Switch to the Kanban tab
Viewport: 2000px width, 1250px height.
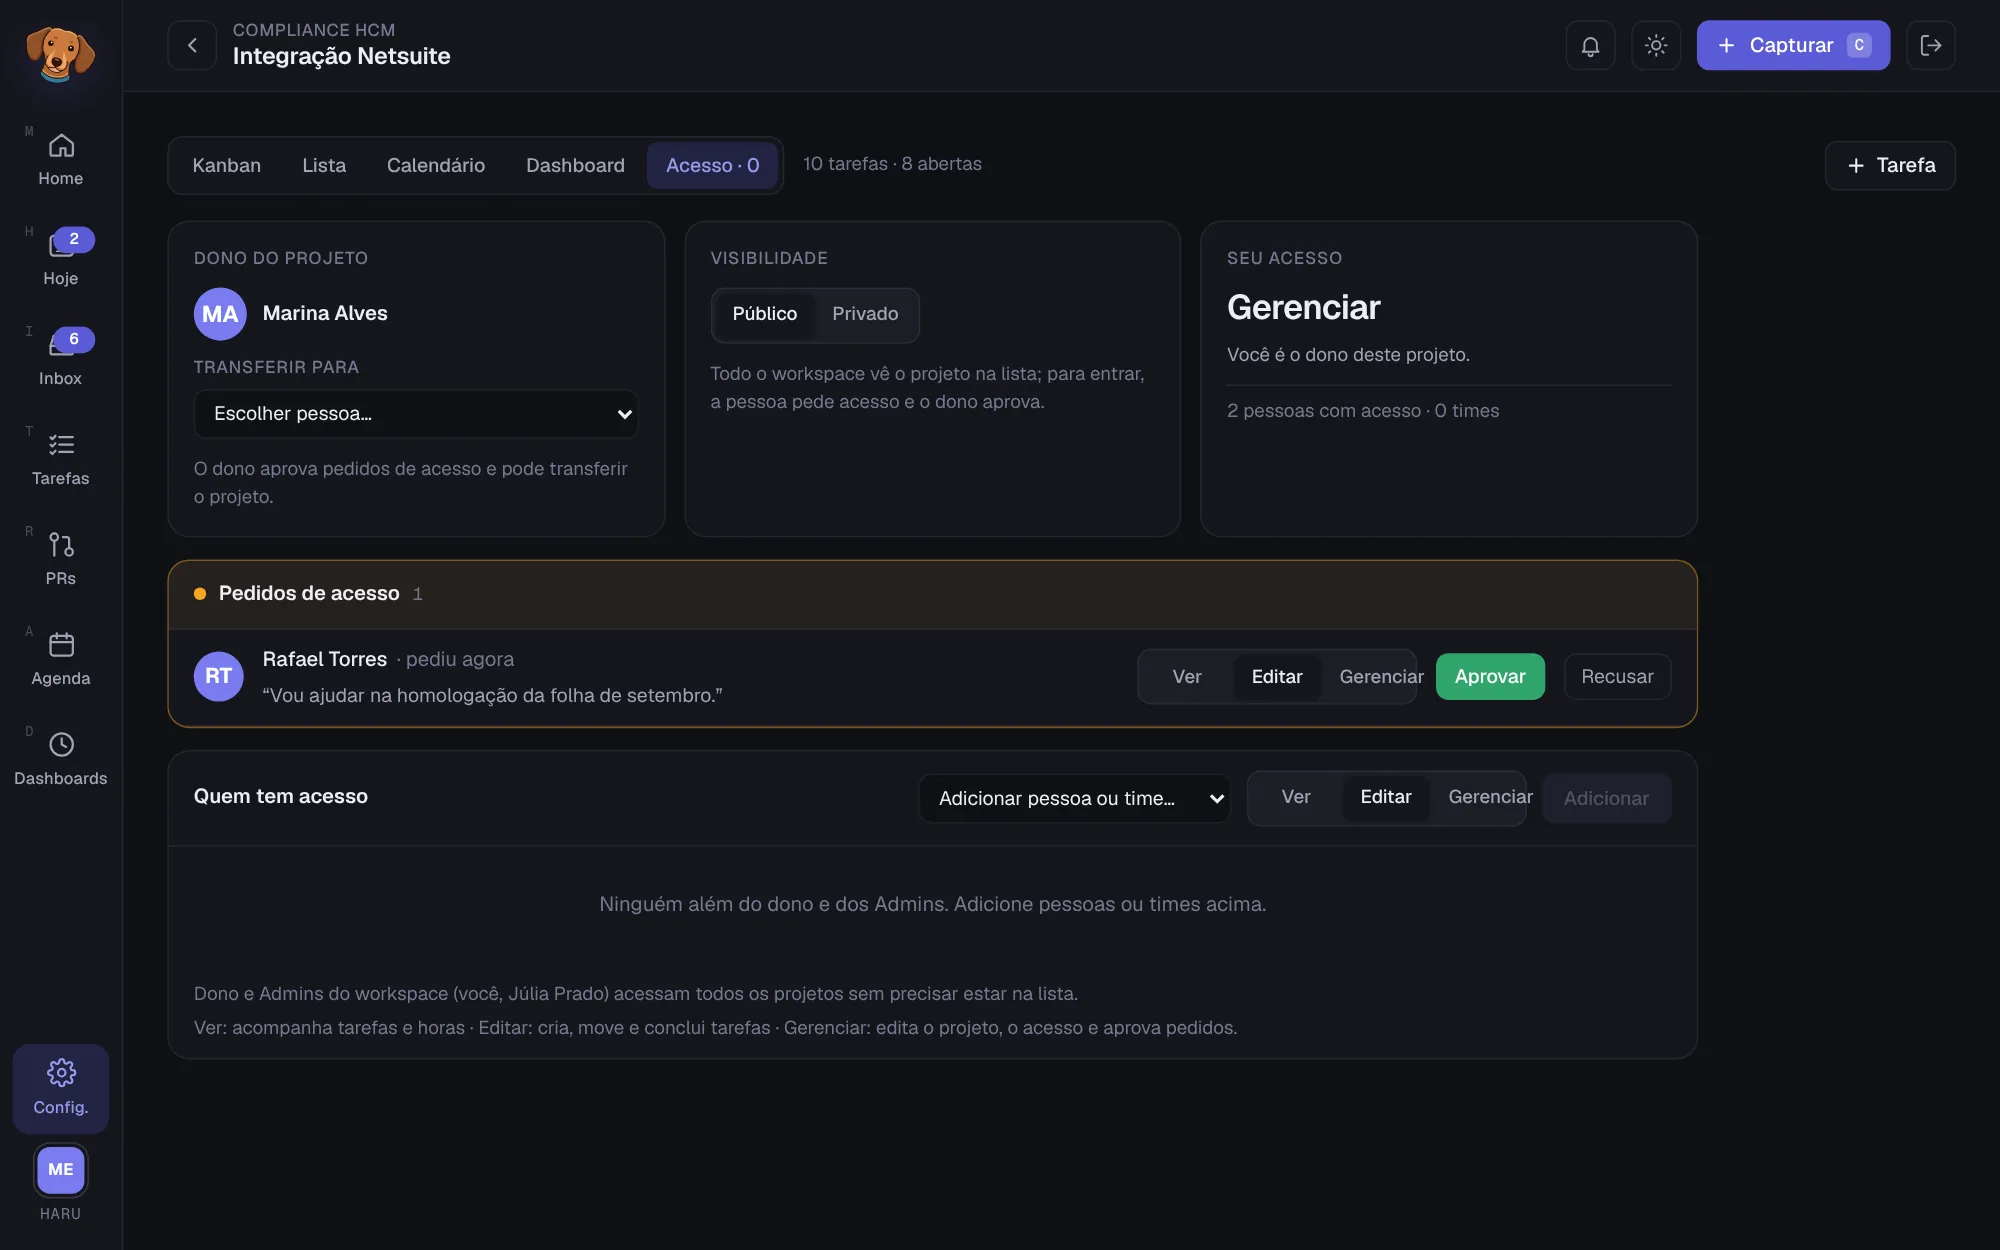(x=226, y=165)
